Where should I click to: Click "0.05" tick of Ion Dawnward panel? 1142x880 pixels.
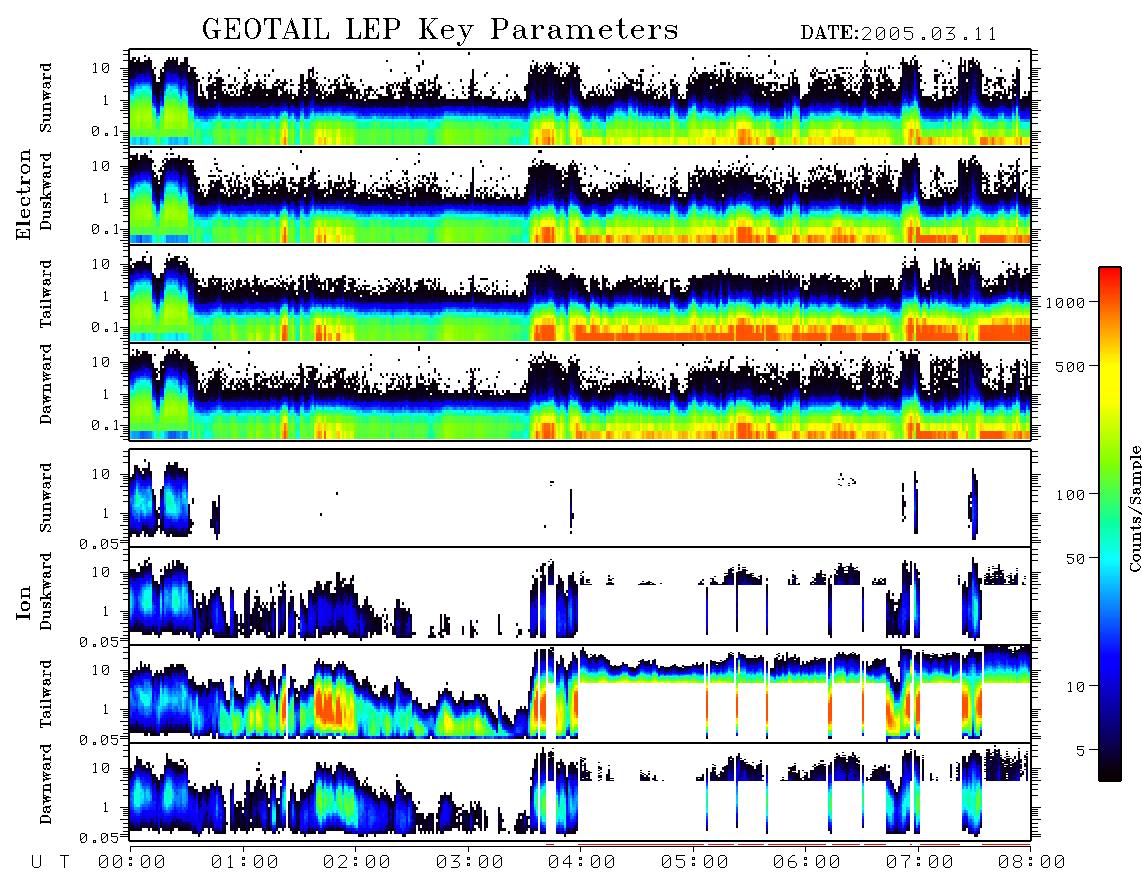tap(99, 838)
